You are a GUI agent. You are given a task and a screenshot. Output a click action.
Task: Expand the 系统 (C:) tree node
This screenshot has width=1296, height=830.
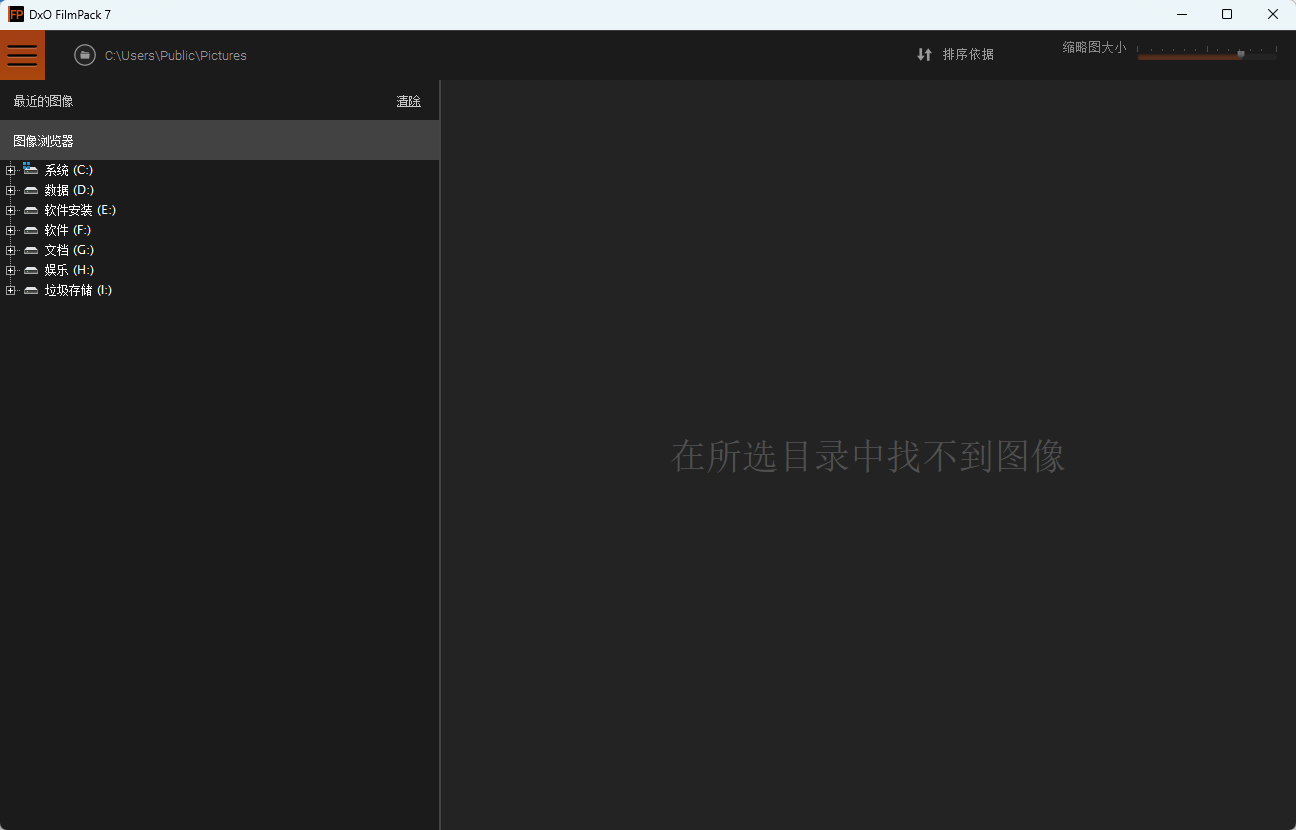10,170
